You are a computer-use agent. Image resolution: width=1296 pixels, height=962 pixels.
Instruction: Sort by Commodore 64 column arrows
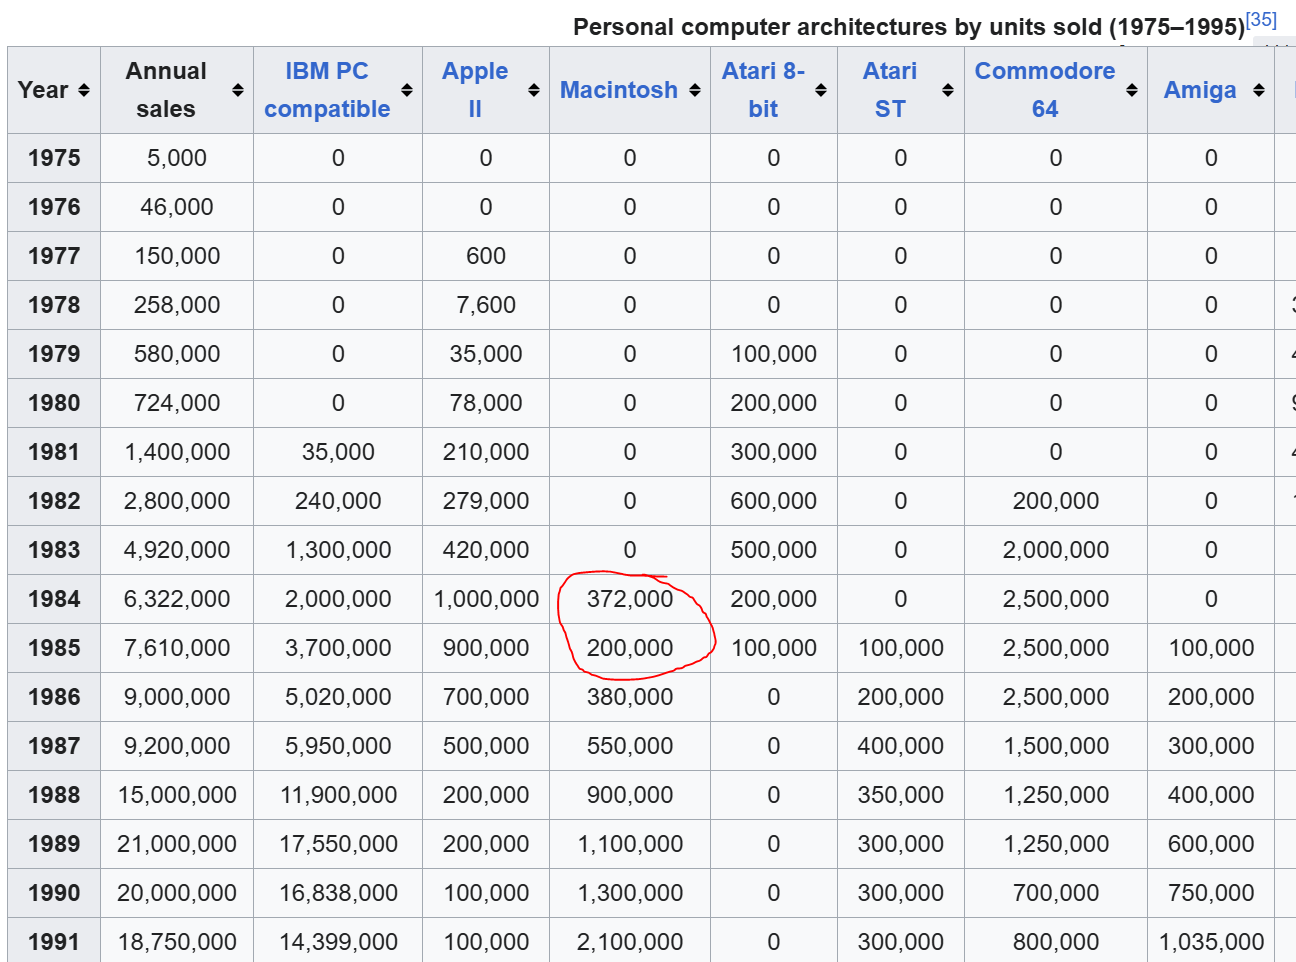pyautogui.click(x=1132, y=90)
